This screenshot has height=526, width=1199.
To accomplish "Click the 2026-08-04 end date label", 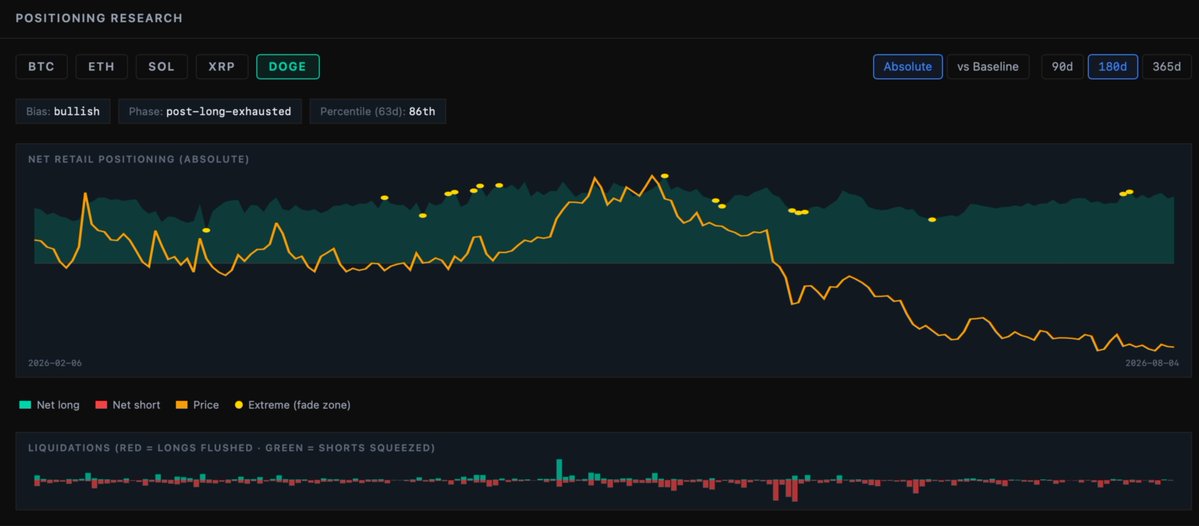I will 1152,363.
